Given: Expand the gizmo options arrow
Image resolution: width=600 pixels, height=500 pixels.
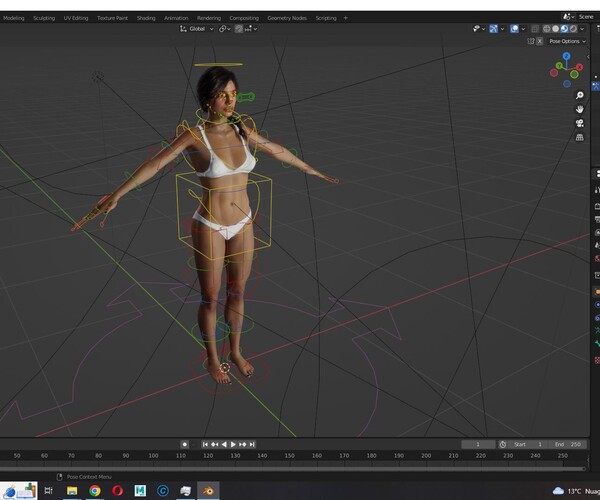Looking at the screenshot, I should point(502,29).
